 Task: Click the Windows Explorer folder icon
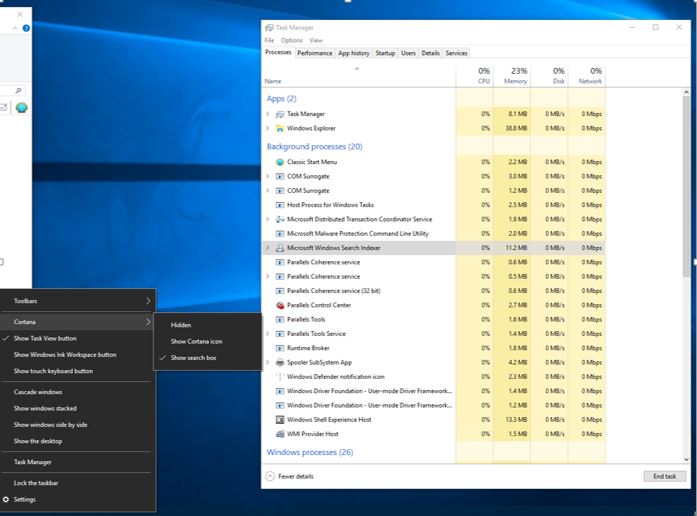click(x=280, y=128)
